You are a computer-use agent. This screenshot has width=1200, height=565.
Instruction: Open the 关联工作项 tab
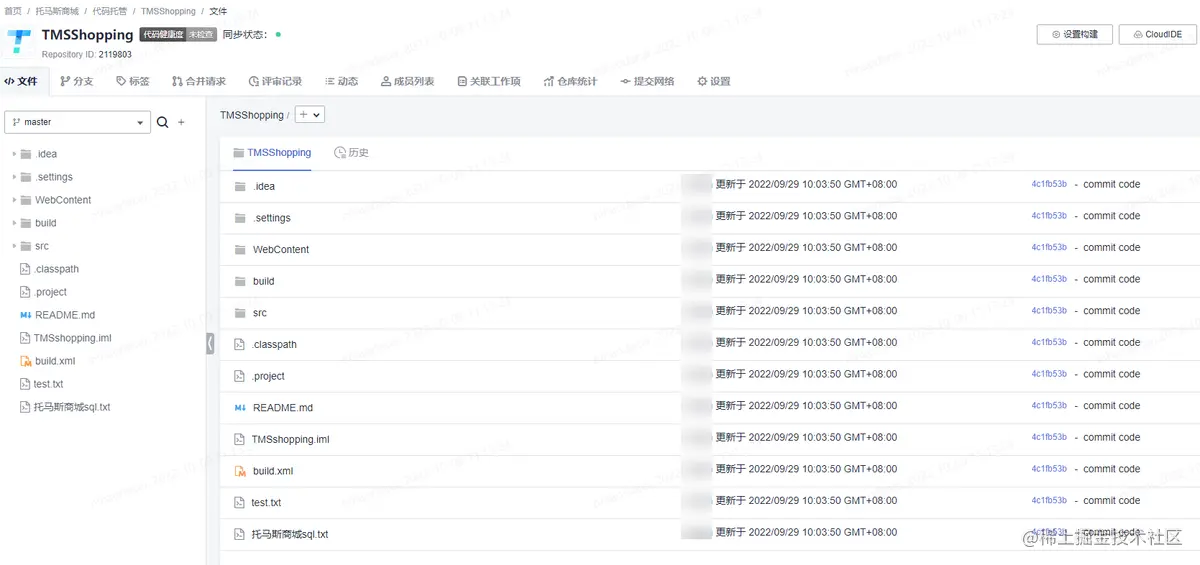(x=489, y=81)
